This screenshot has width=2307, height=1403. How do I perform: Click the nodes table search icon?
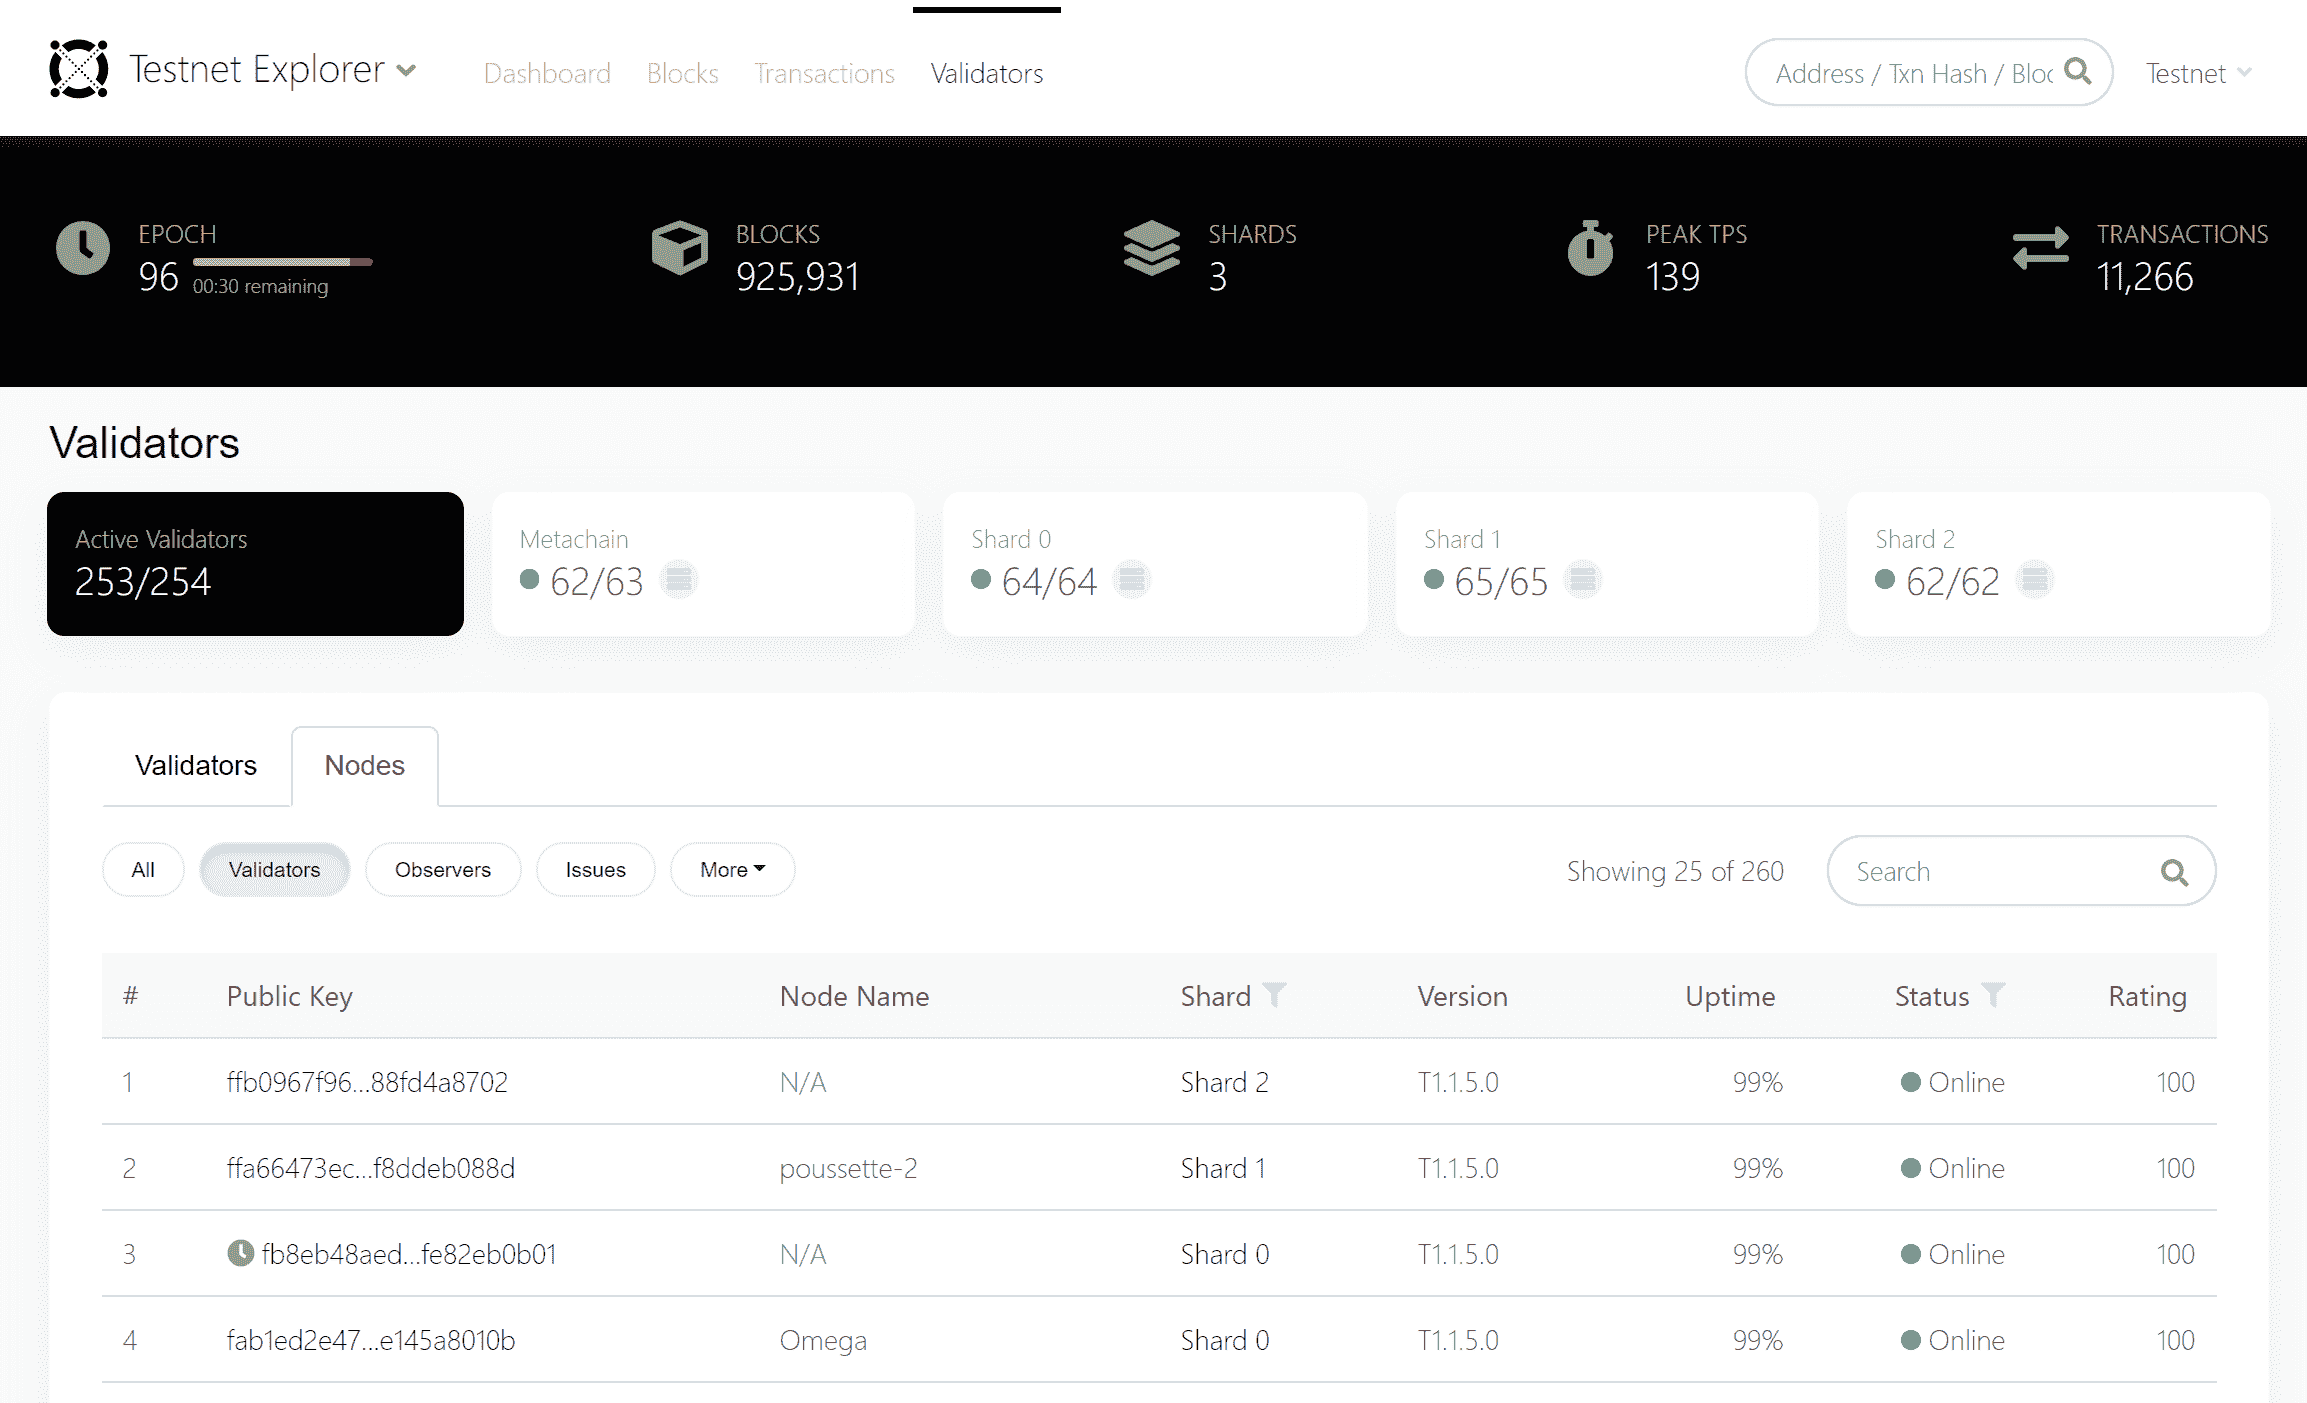[2174, 872]
